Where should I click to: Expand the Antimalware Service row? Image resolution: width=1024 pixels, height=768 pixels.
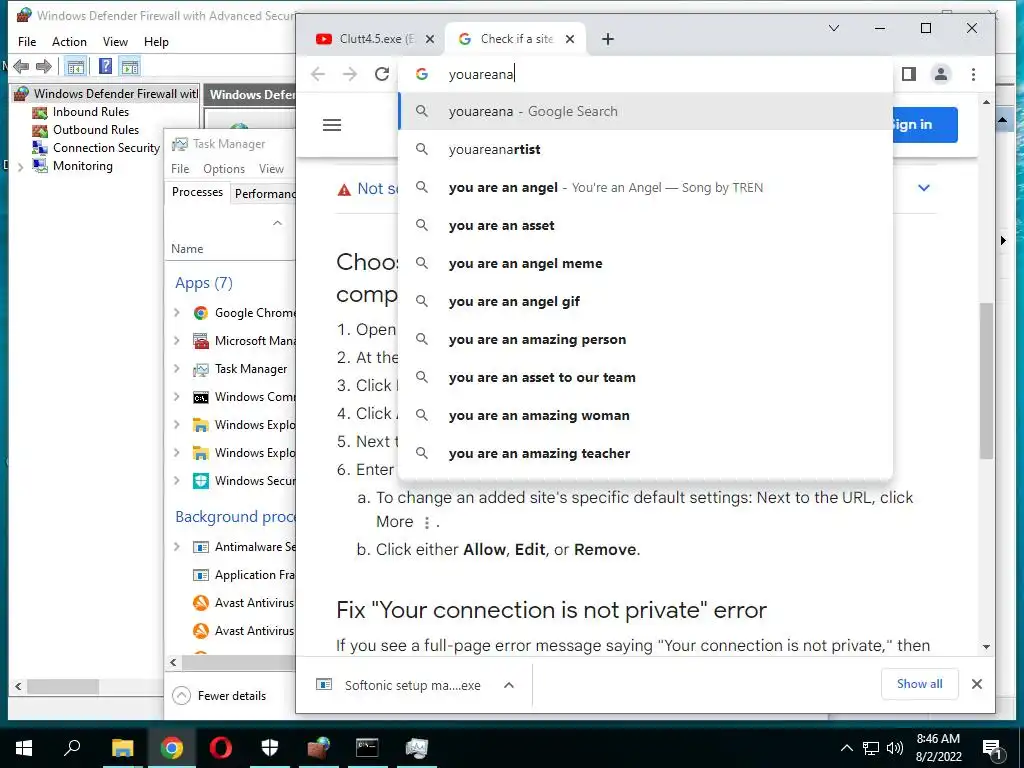[x=176, y=547]
